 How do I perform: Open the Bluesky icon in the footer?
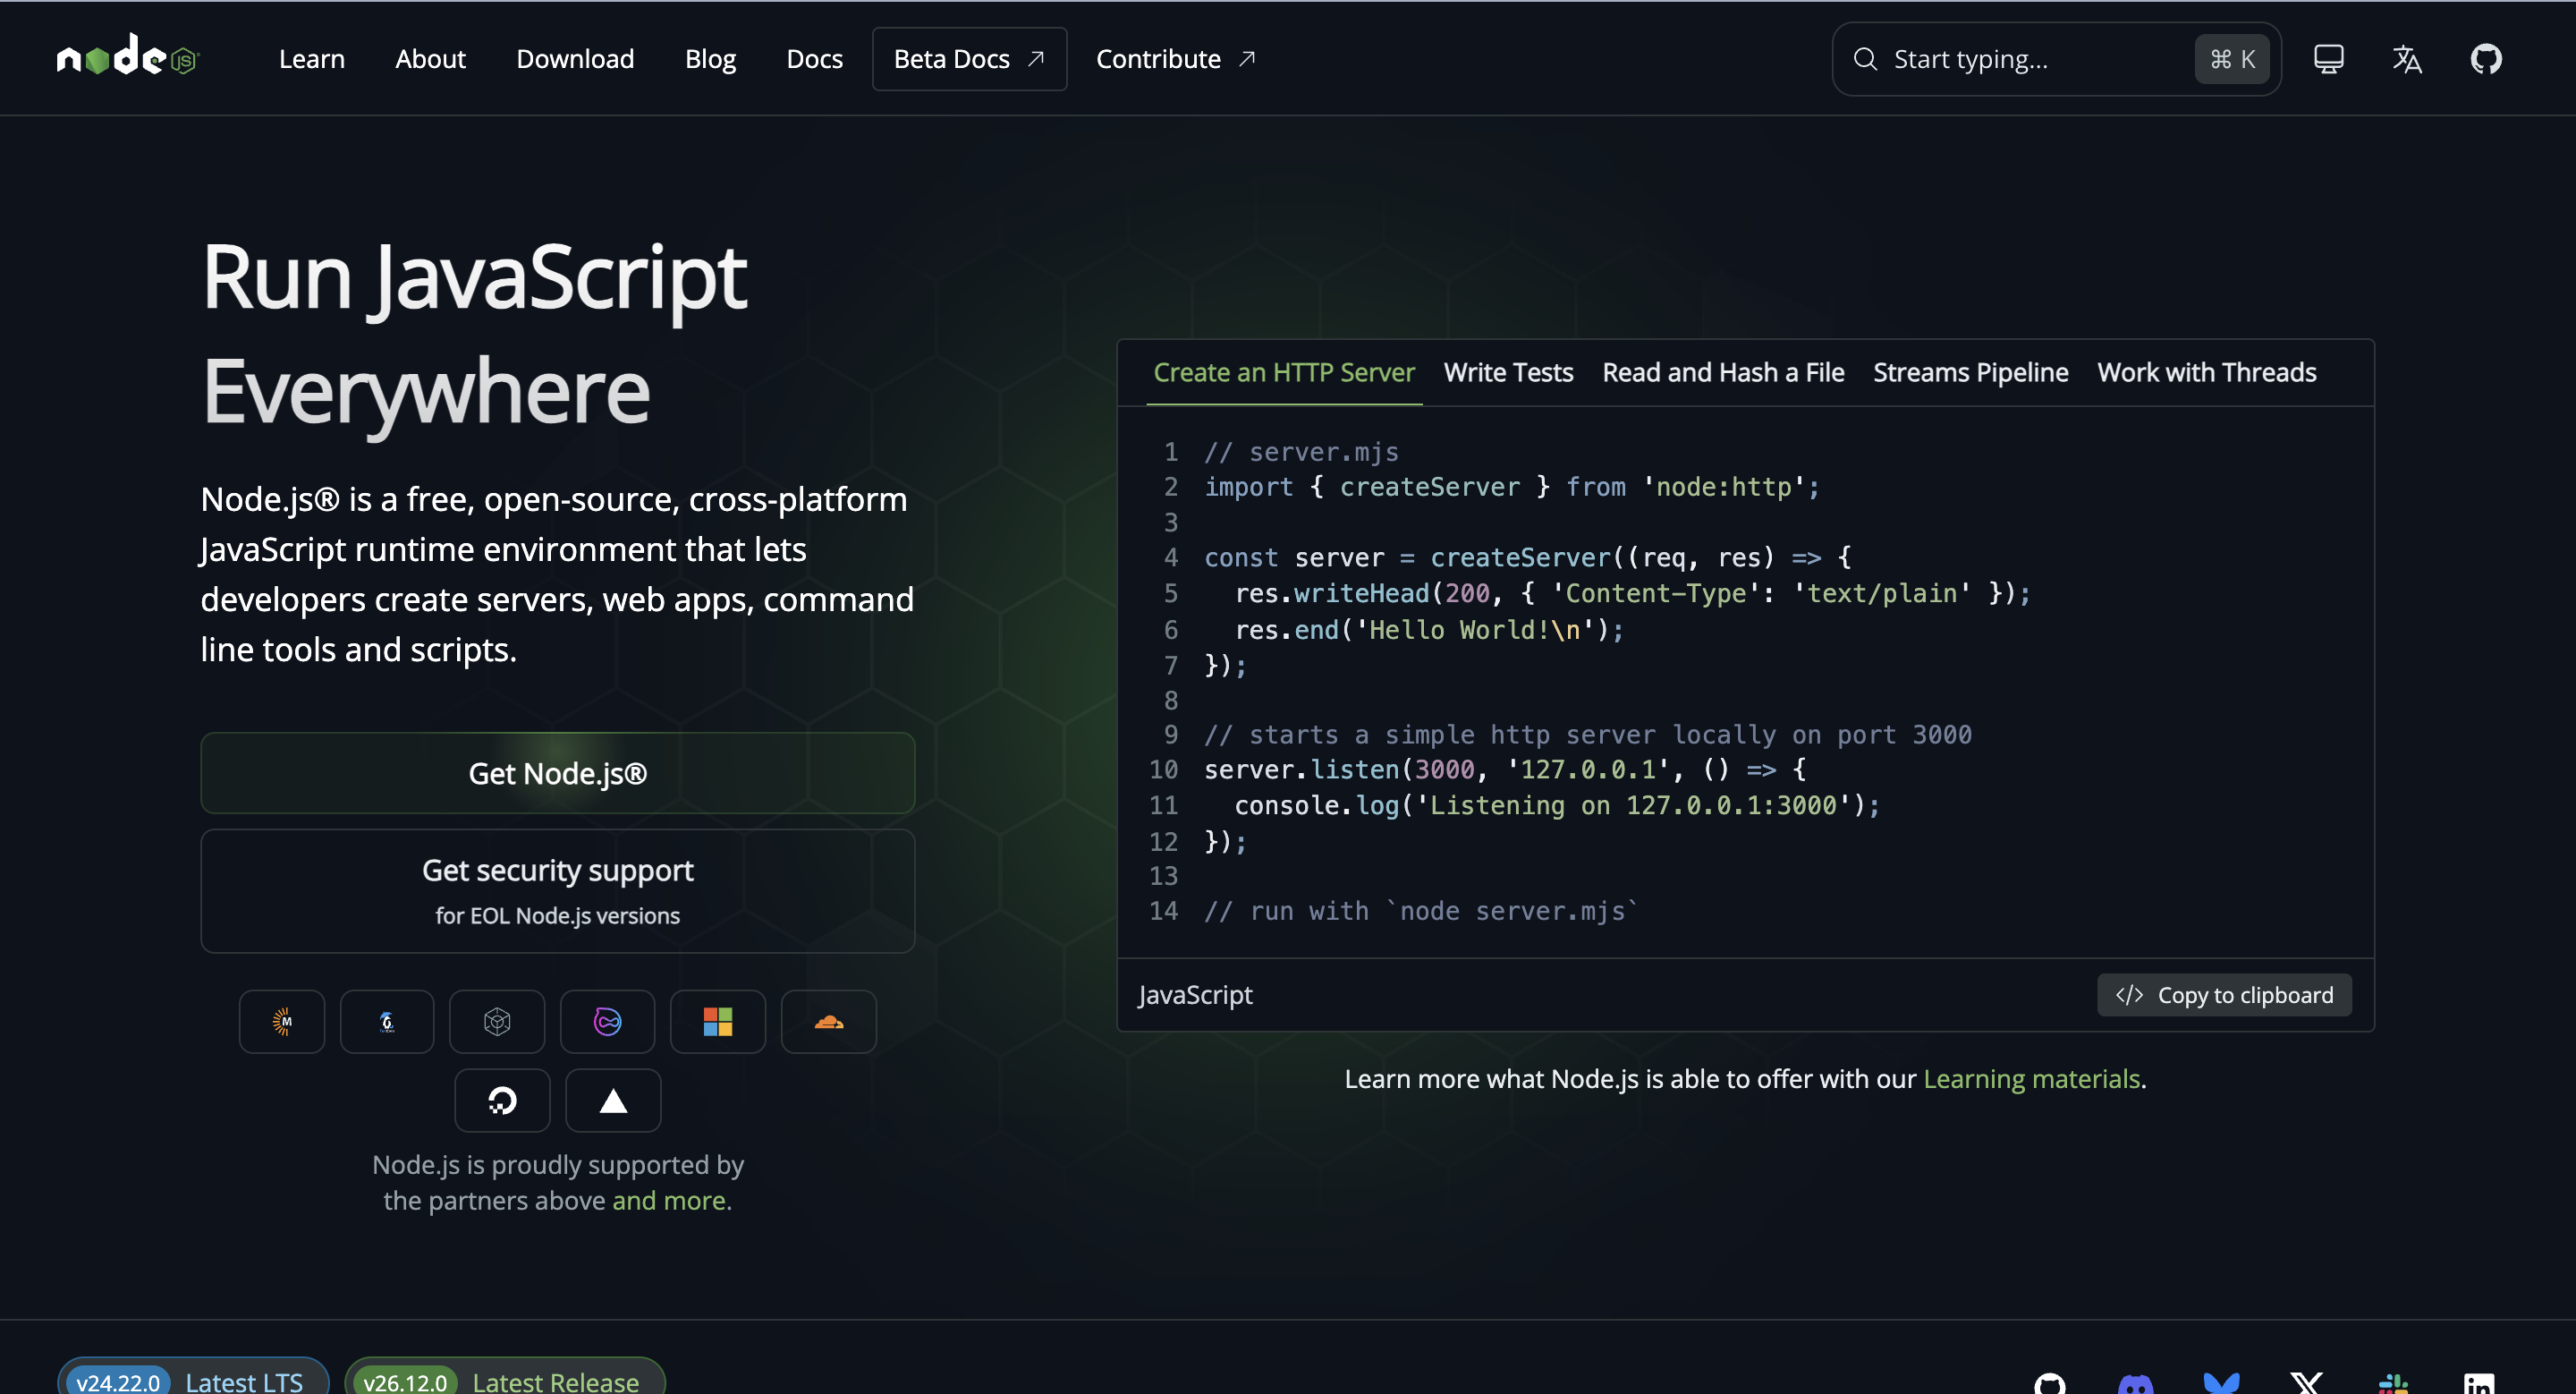pyautogui.click(x=2221, y=1384)
